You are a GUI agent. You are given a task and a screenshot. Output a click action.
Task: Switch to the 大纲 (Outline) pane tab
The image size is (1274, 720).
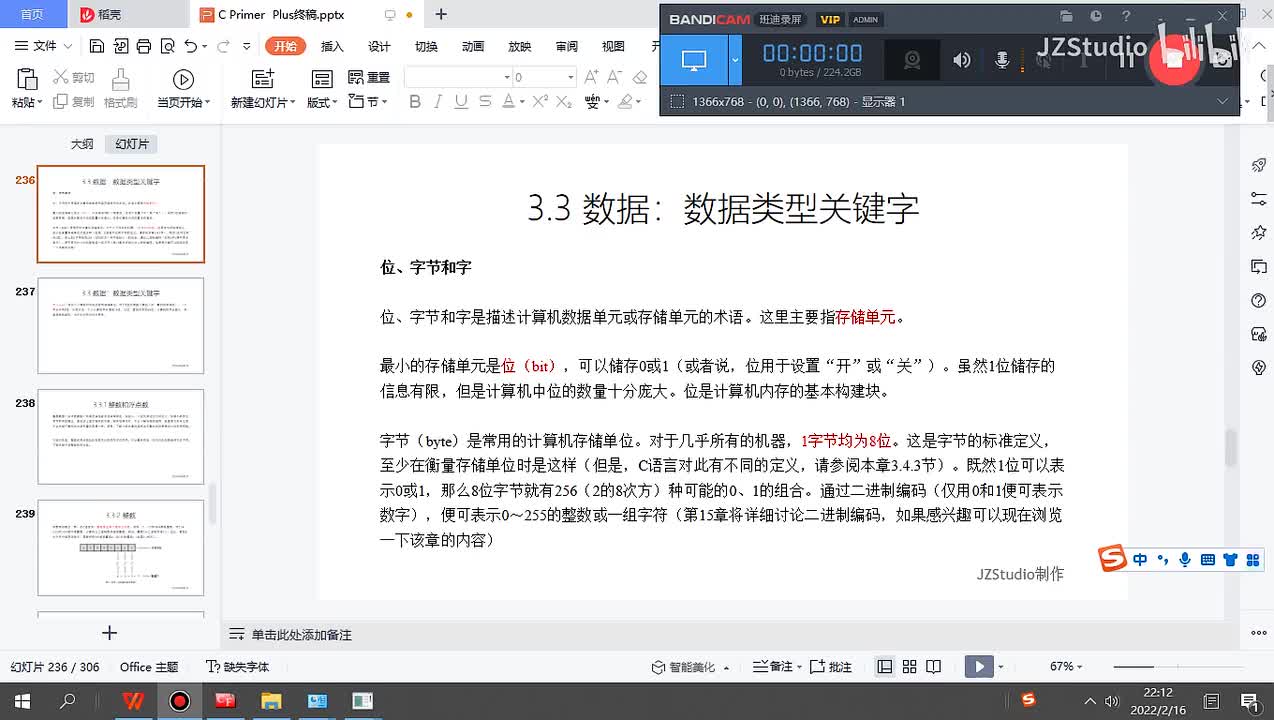tap(82, 144)
